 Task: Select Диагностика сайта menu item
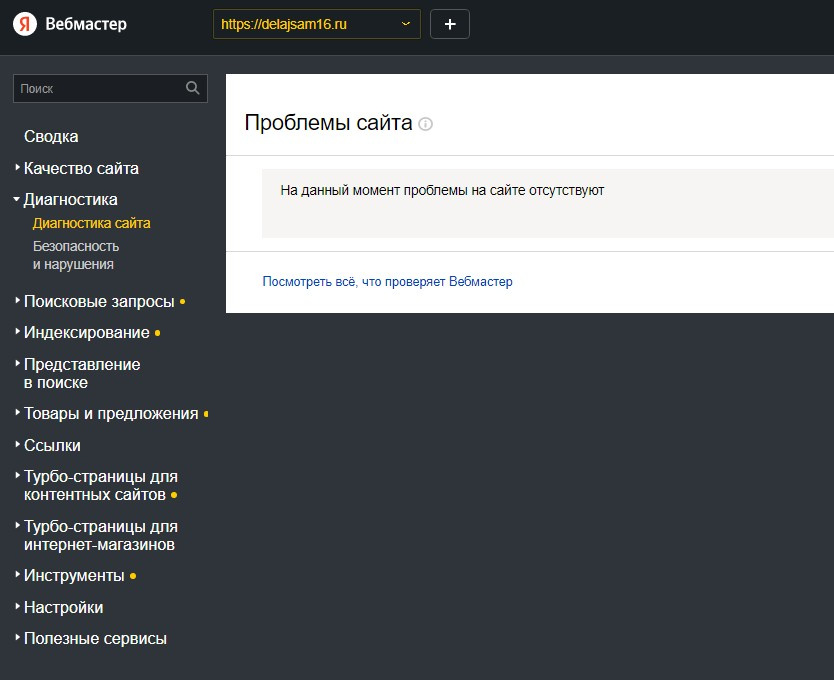[x=91, y=223]
